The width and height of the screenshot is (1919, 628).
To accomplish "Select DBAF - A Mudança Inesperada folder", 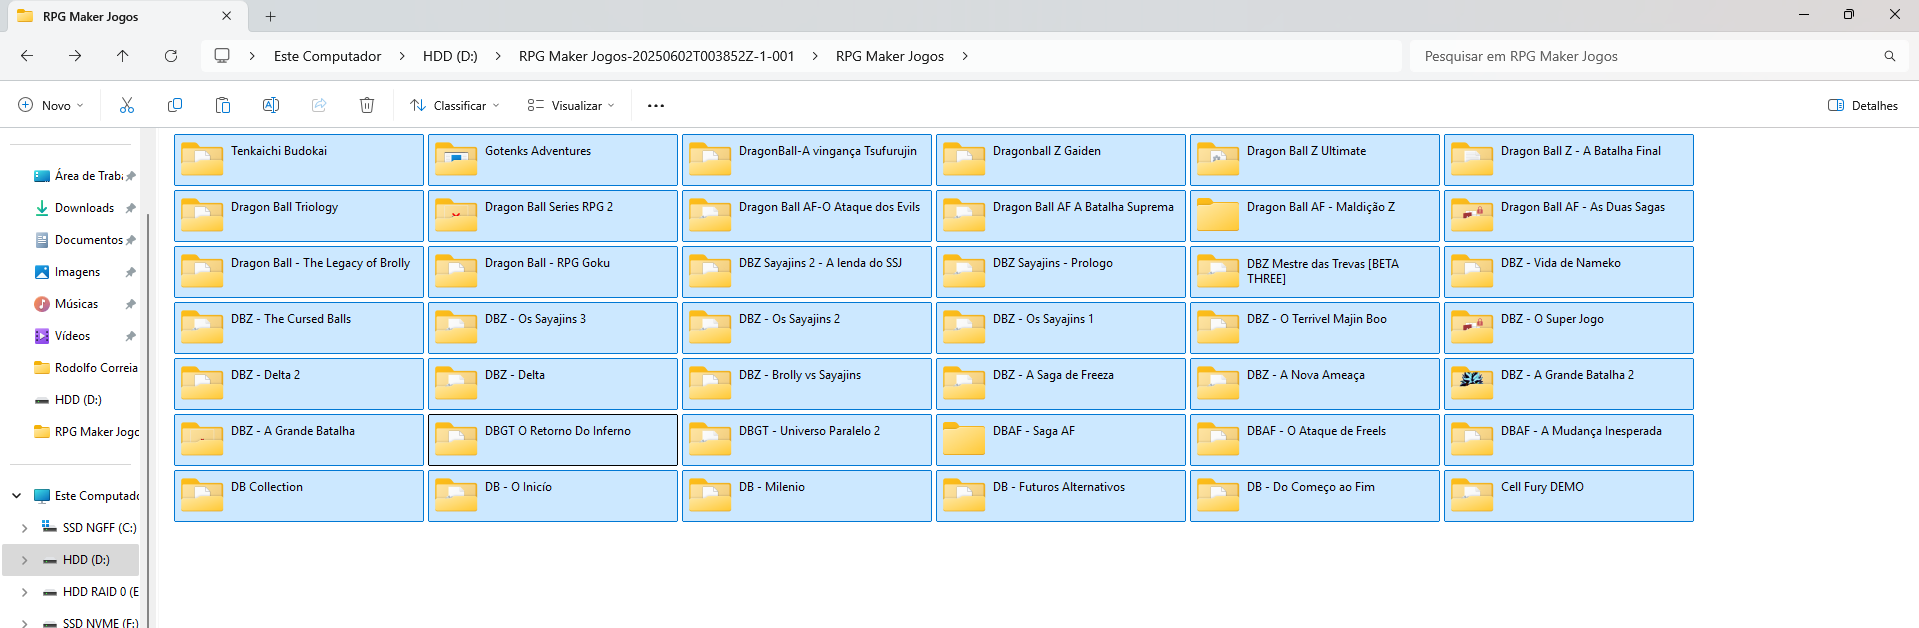I will [x=1569, y=440].
